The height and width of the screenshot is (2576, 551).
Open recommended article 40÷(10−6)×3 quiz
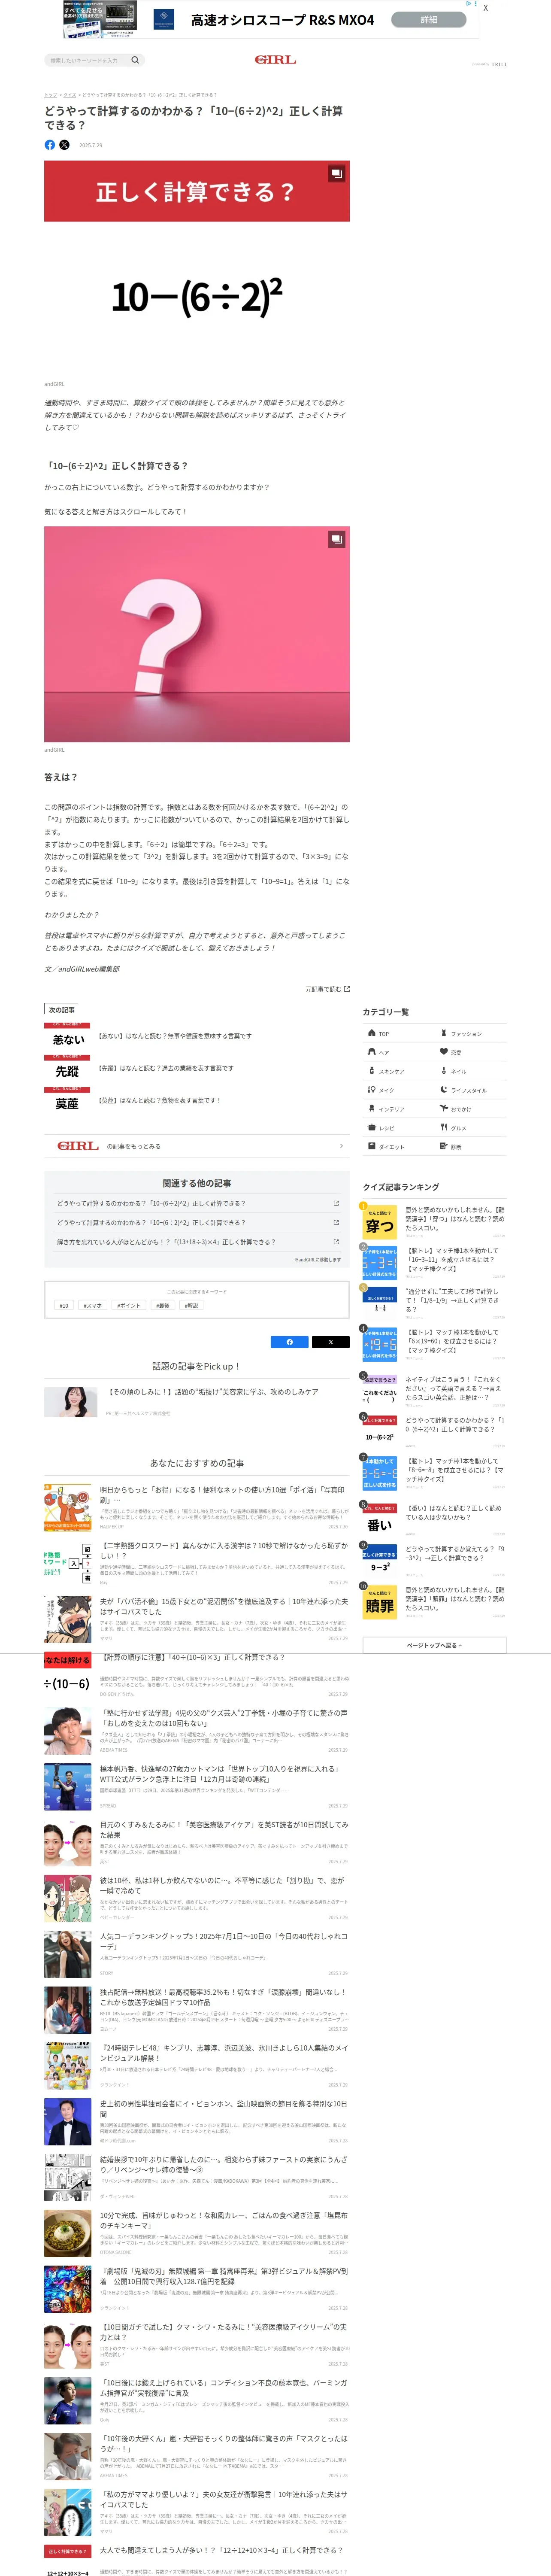(x=196, y=1675)
